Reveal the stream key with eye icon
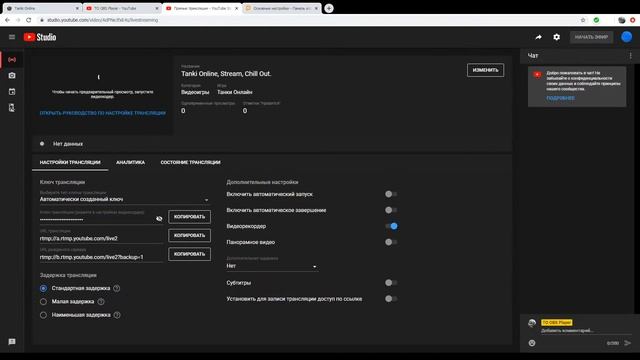Viewport: 640px width, 360px height. click(159, 219)
